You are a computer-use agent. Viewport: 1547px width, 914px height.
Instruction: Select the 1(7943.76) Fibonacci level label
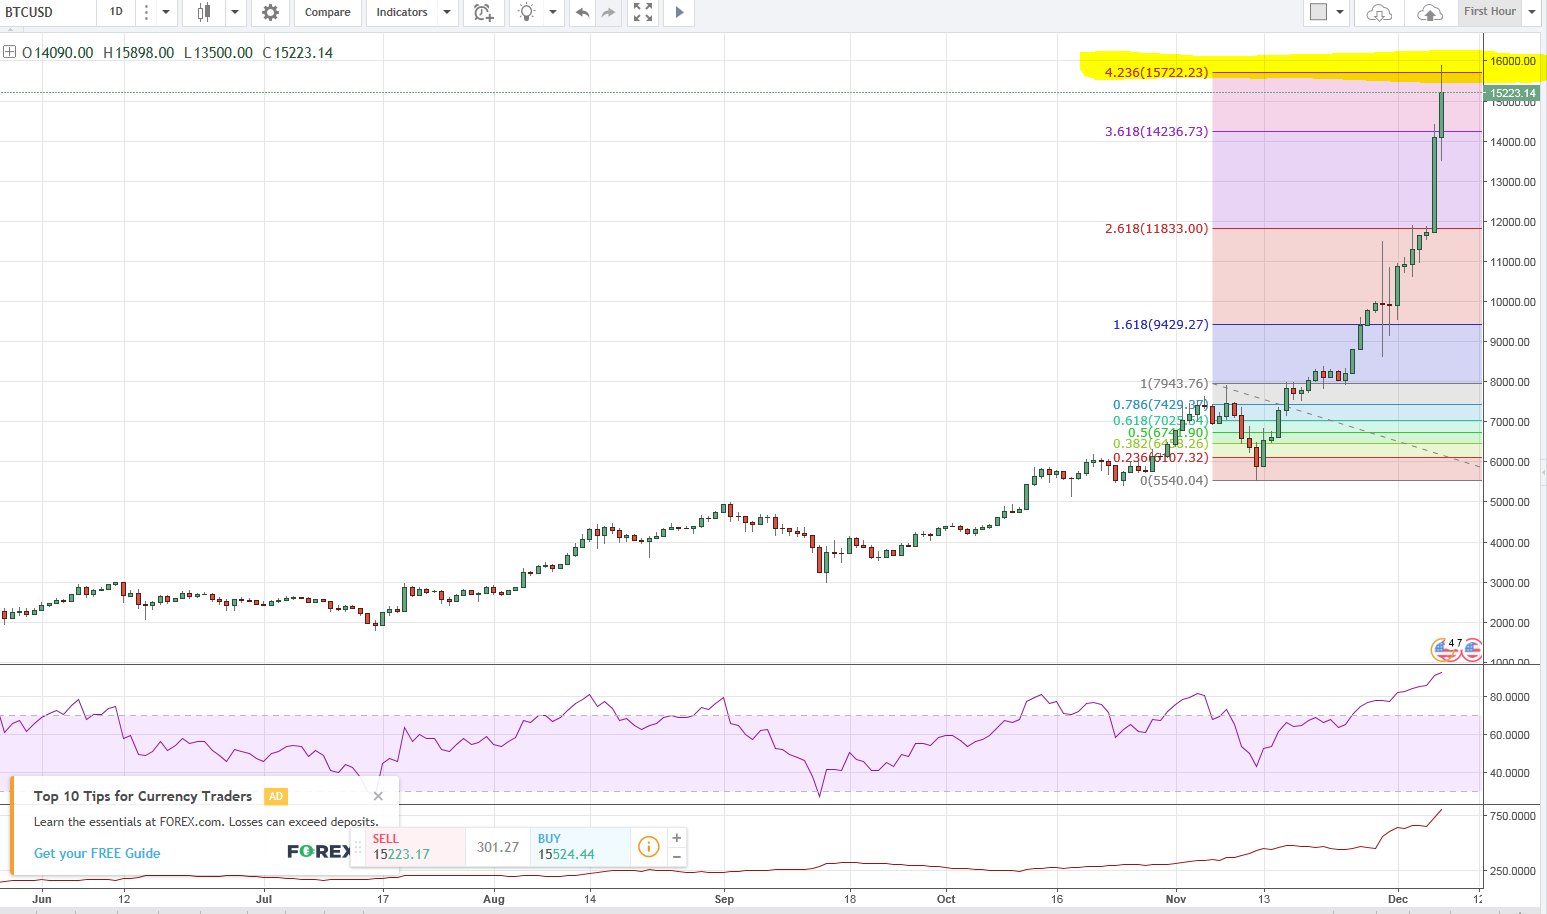click(1174, 383)
